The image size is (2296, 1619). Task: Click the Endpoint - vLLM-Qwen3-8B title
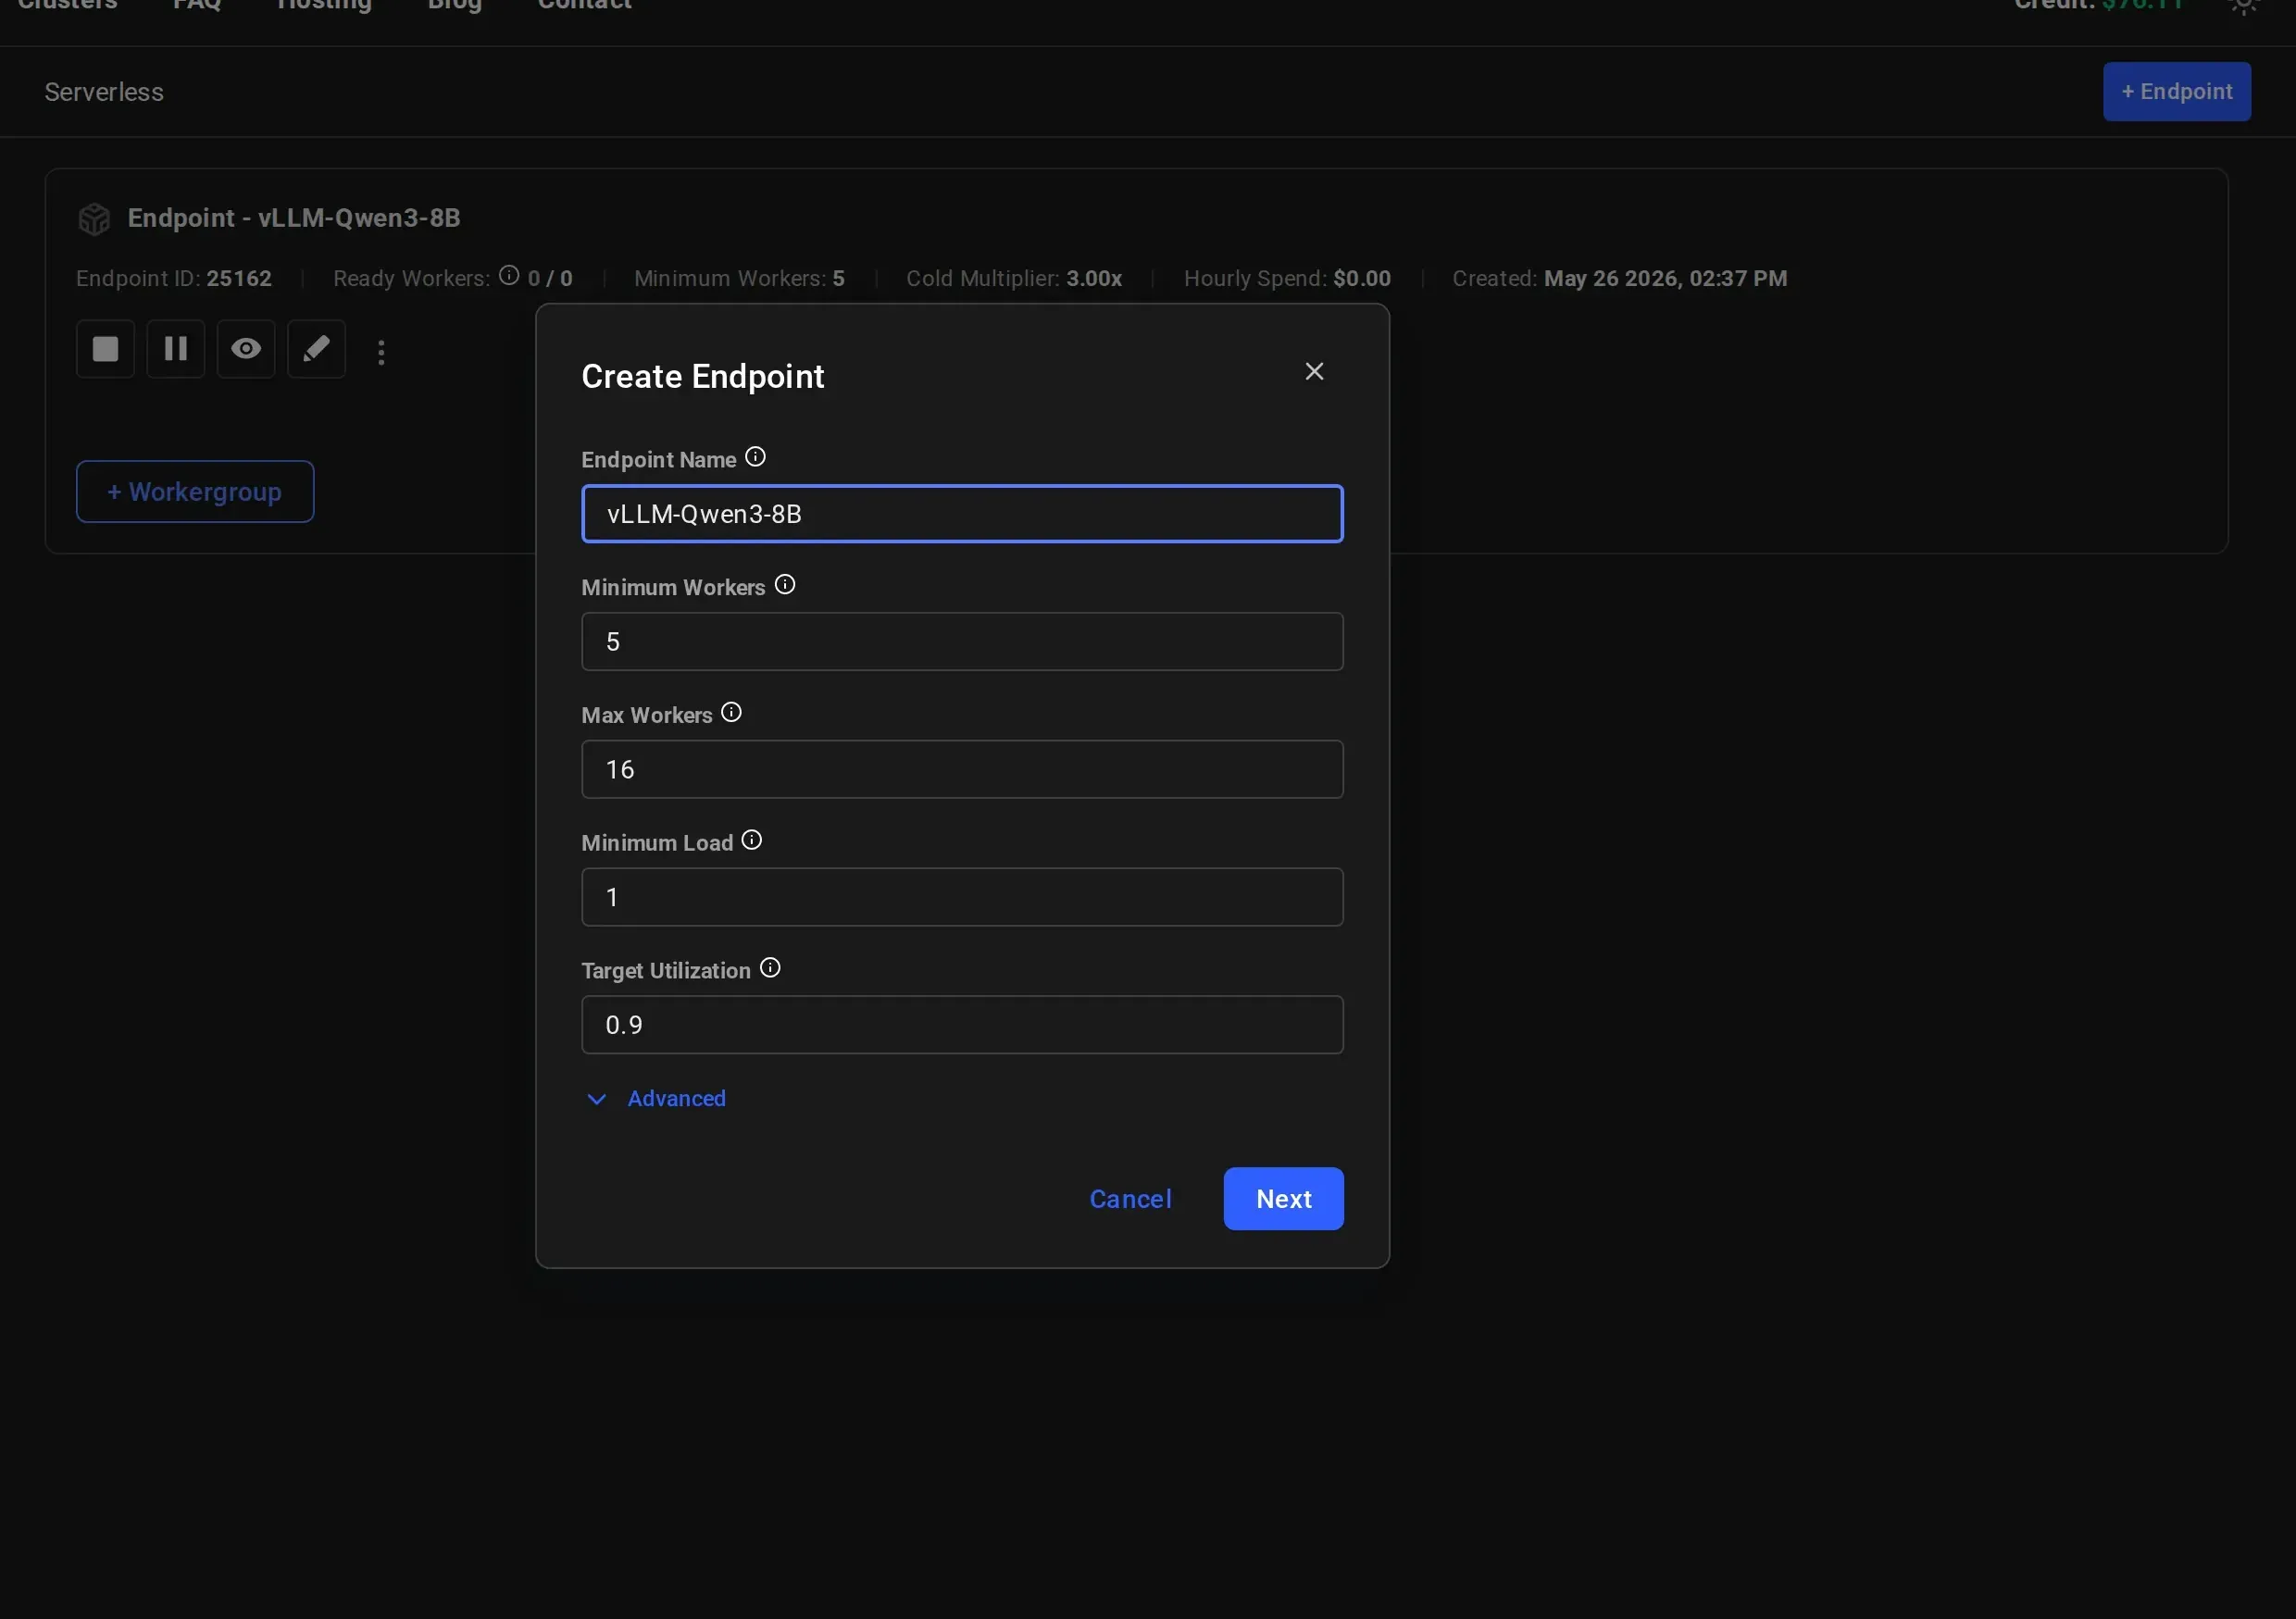(x=294, y=218)
